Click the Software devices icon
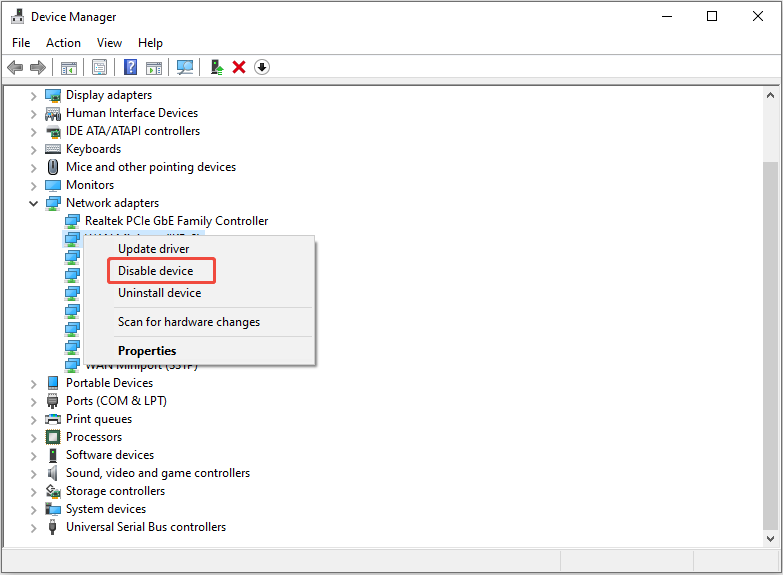The image size is (783, 575). pyautogui.click(x=53, y=455)
